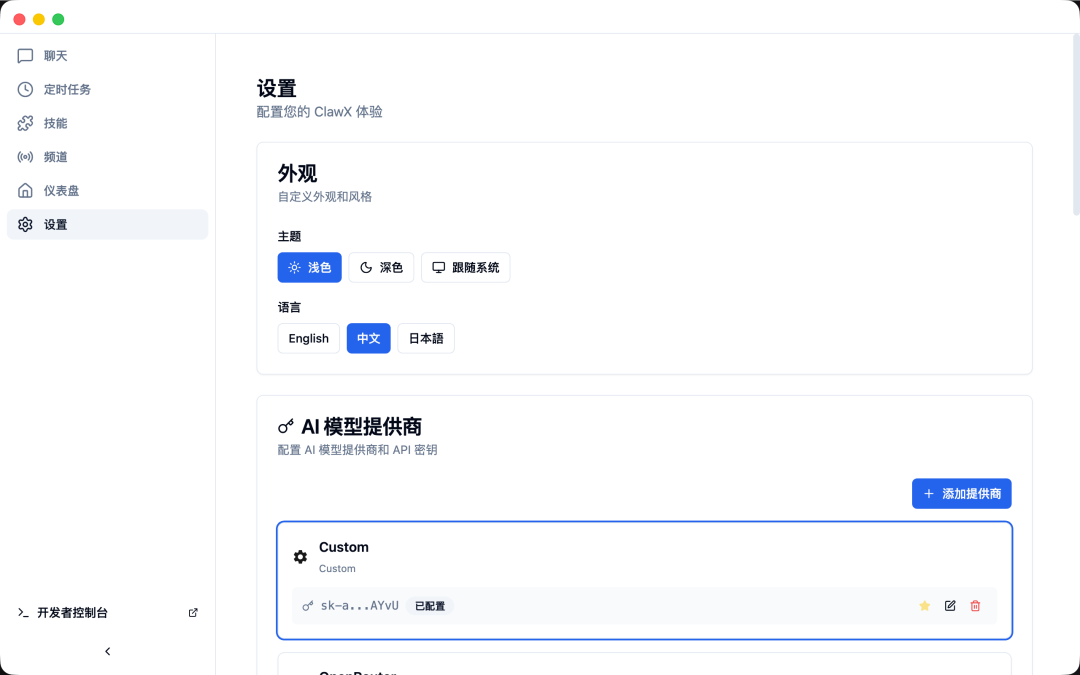Image resolution: width=1080 pixels, height=675 pixels.
Task: Open the 定时任务 page
Action: pos(67,90)
